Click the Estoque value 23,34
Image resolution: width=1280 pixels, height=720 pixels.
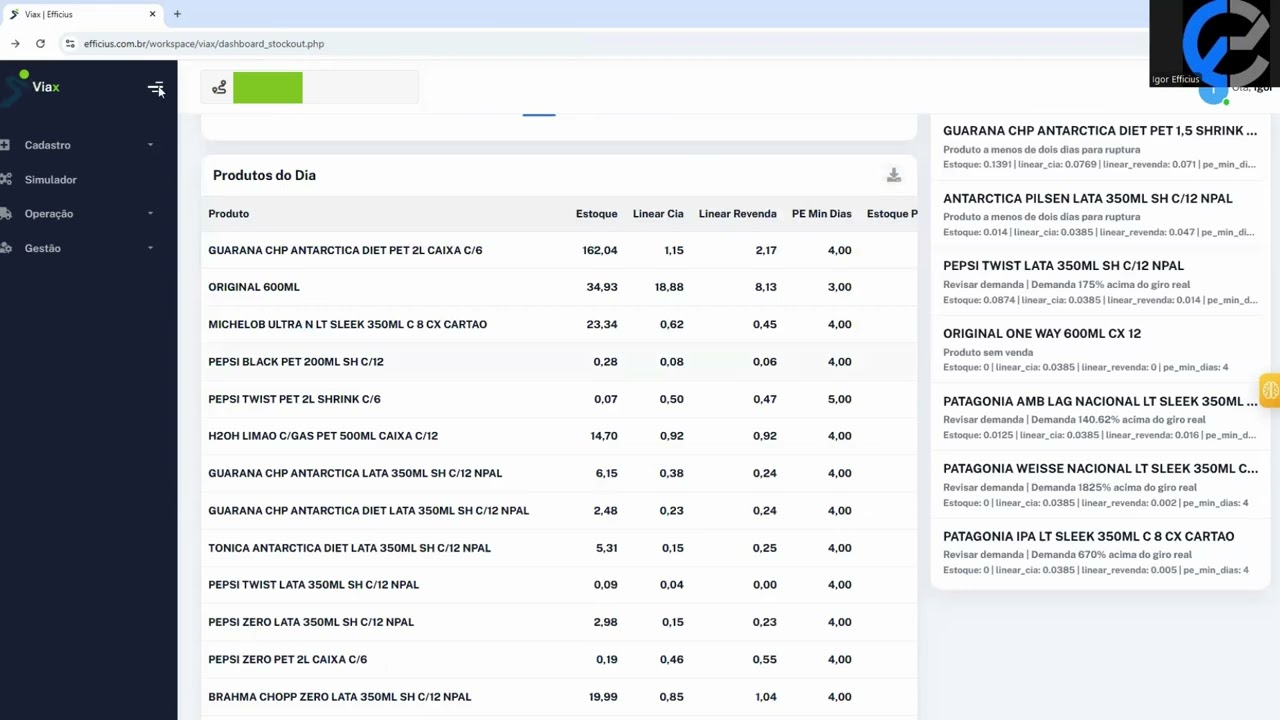point(602,324)
